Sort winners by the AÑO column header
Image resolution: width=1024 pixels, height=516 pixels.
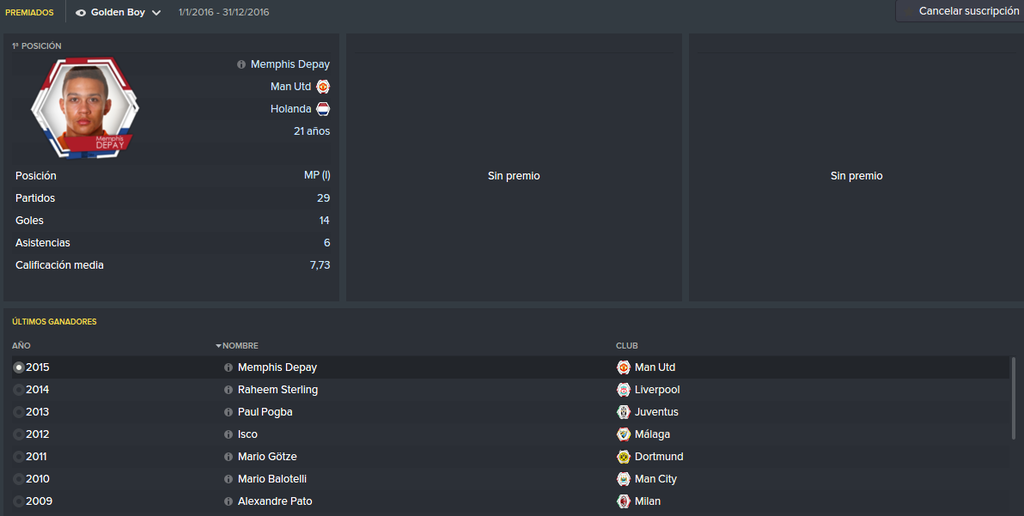tap(21, 346)
